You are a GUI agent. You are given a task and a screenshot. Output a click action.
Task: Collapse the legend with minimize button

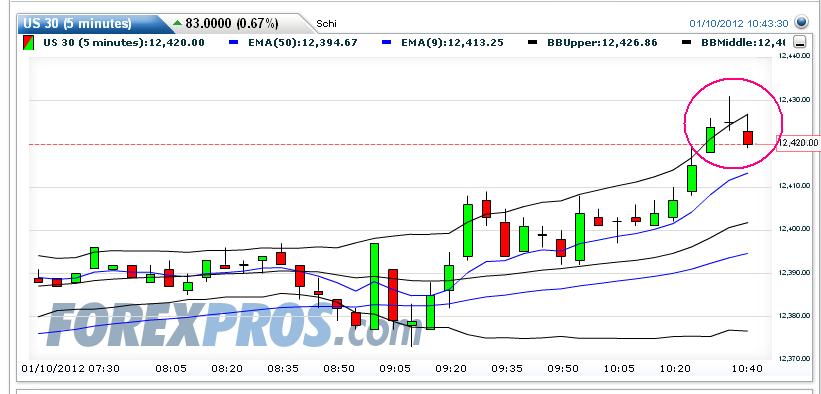coord(799,42)
